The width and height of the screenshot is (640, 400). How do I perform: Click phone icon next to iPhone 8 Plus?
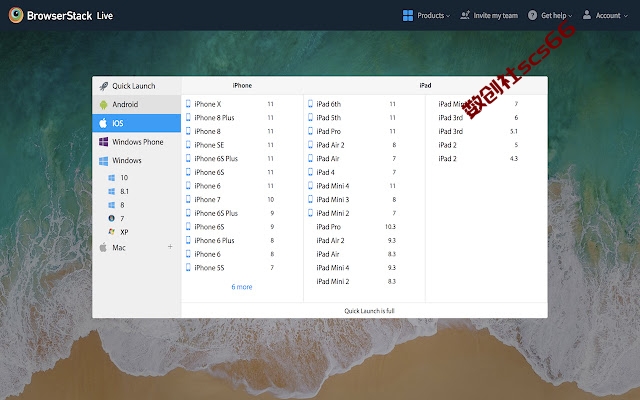[188, 118]
